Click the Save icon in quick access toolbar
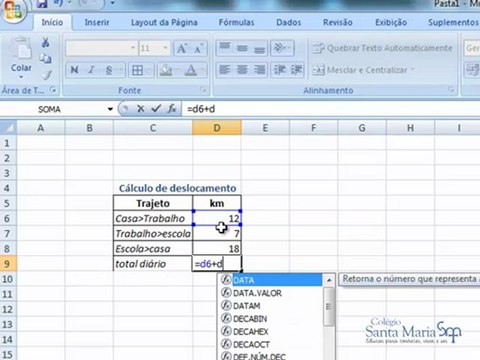Screen dimensions: 480x360 42,4
